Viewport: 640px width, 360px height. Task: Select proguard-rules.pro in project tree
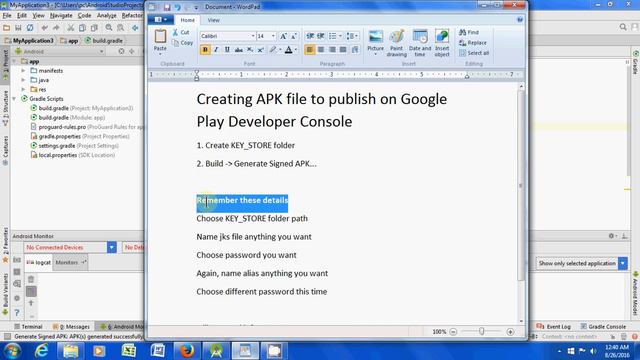[x=62, y=127]
